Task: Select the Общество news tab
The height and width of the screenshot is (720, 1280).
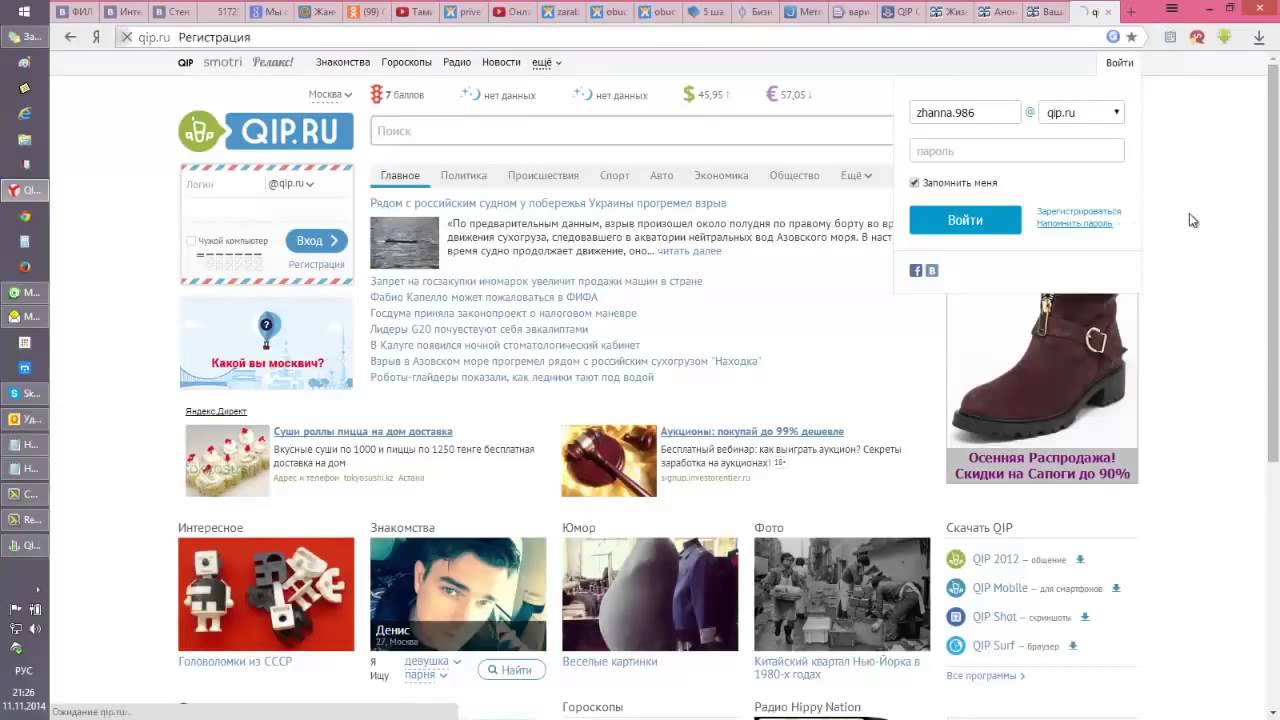Action: (x=794, y=175)
